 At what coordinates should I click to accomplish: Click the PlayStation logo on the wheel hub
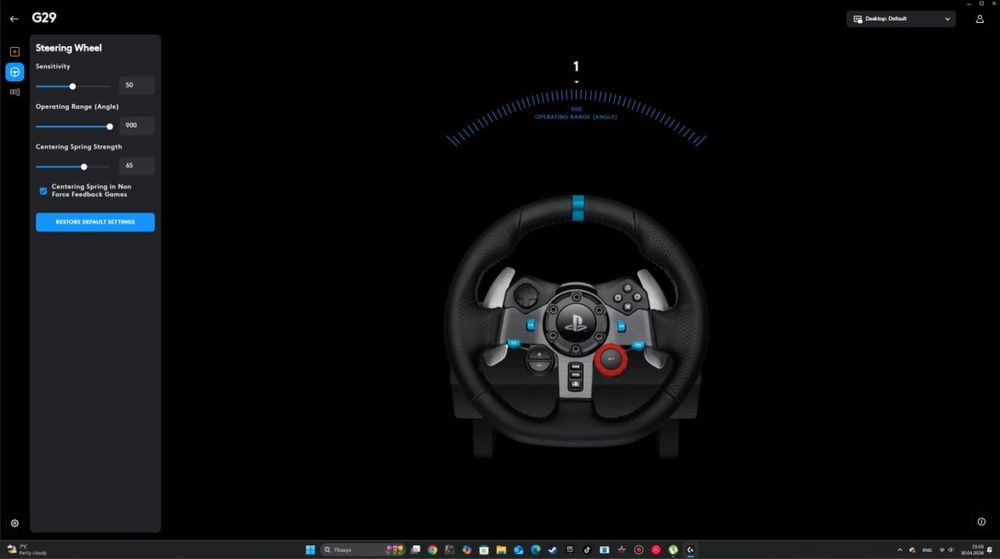click(x=575, y=322)
